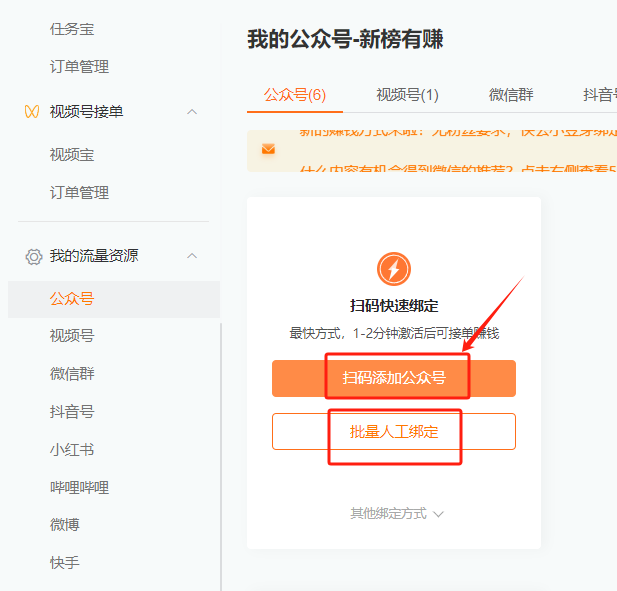Select 抖音号 in the sidebar
Viewport: 617px width, 591px height.
pyautogui.click(x=72, y=412)
